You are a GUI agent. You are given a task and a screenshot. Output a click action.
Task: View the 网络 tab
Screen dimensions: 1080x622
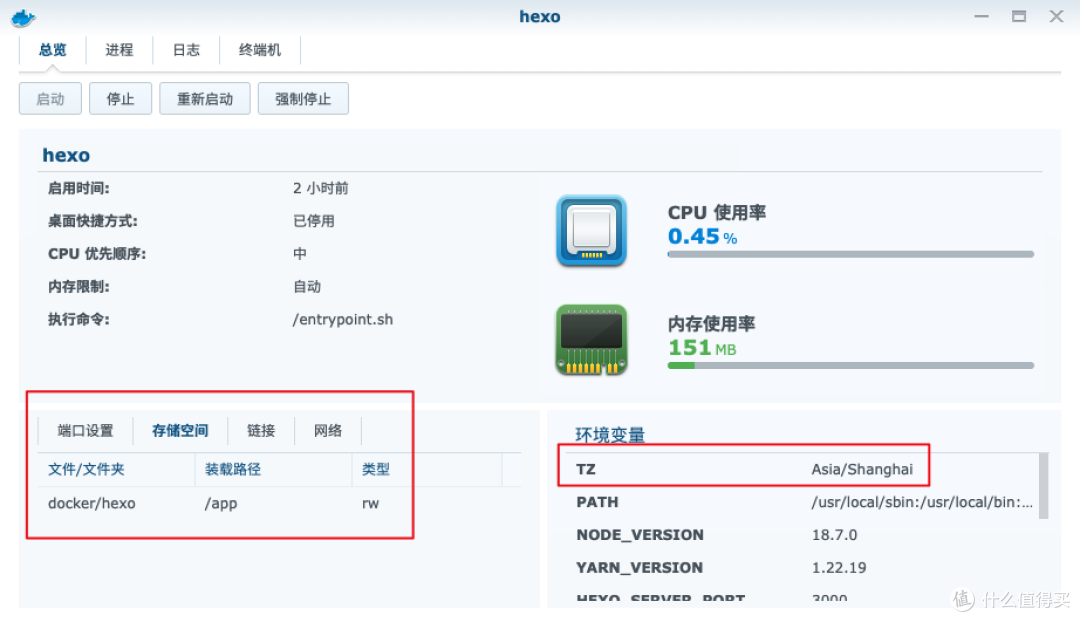(327, 430)
